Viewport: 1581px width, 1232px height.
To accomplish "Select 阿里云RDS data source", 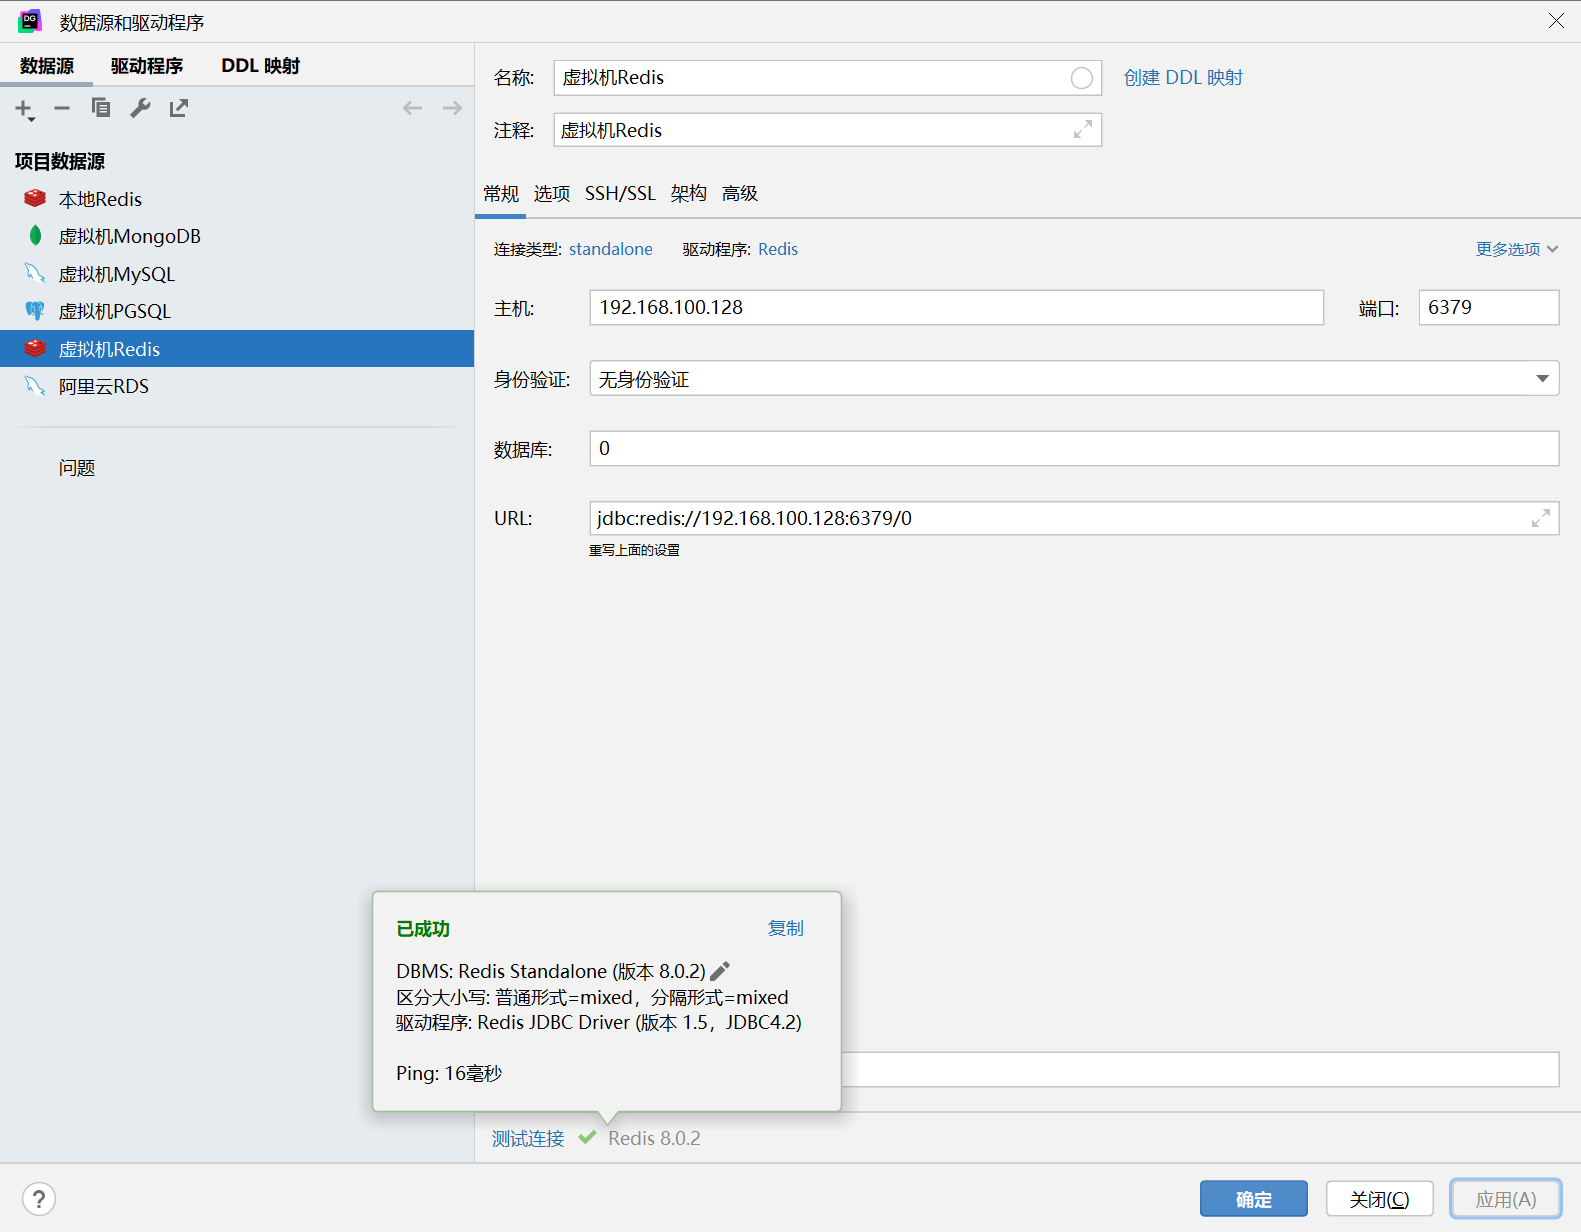I will pyautogui.click(x=237, y=386).
